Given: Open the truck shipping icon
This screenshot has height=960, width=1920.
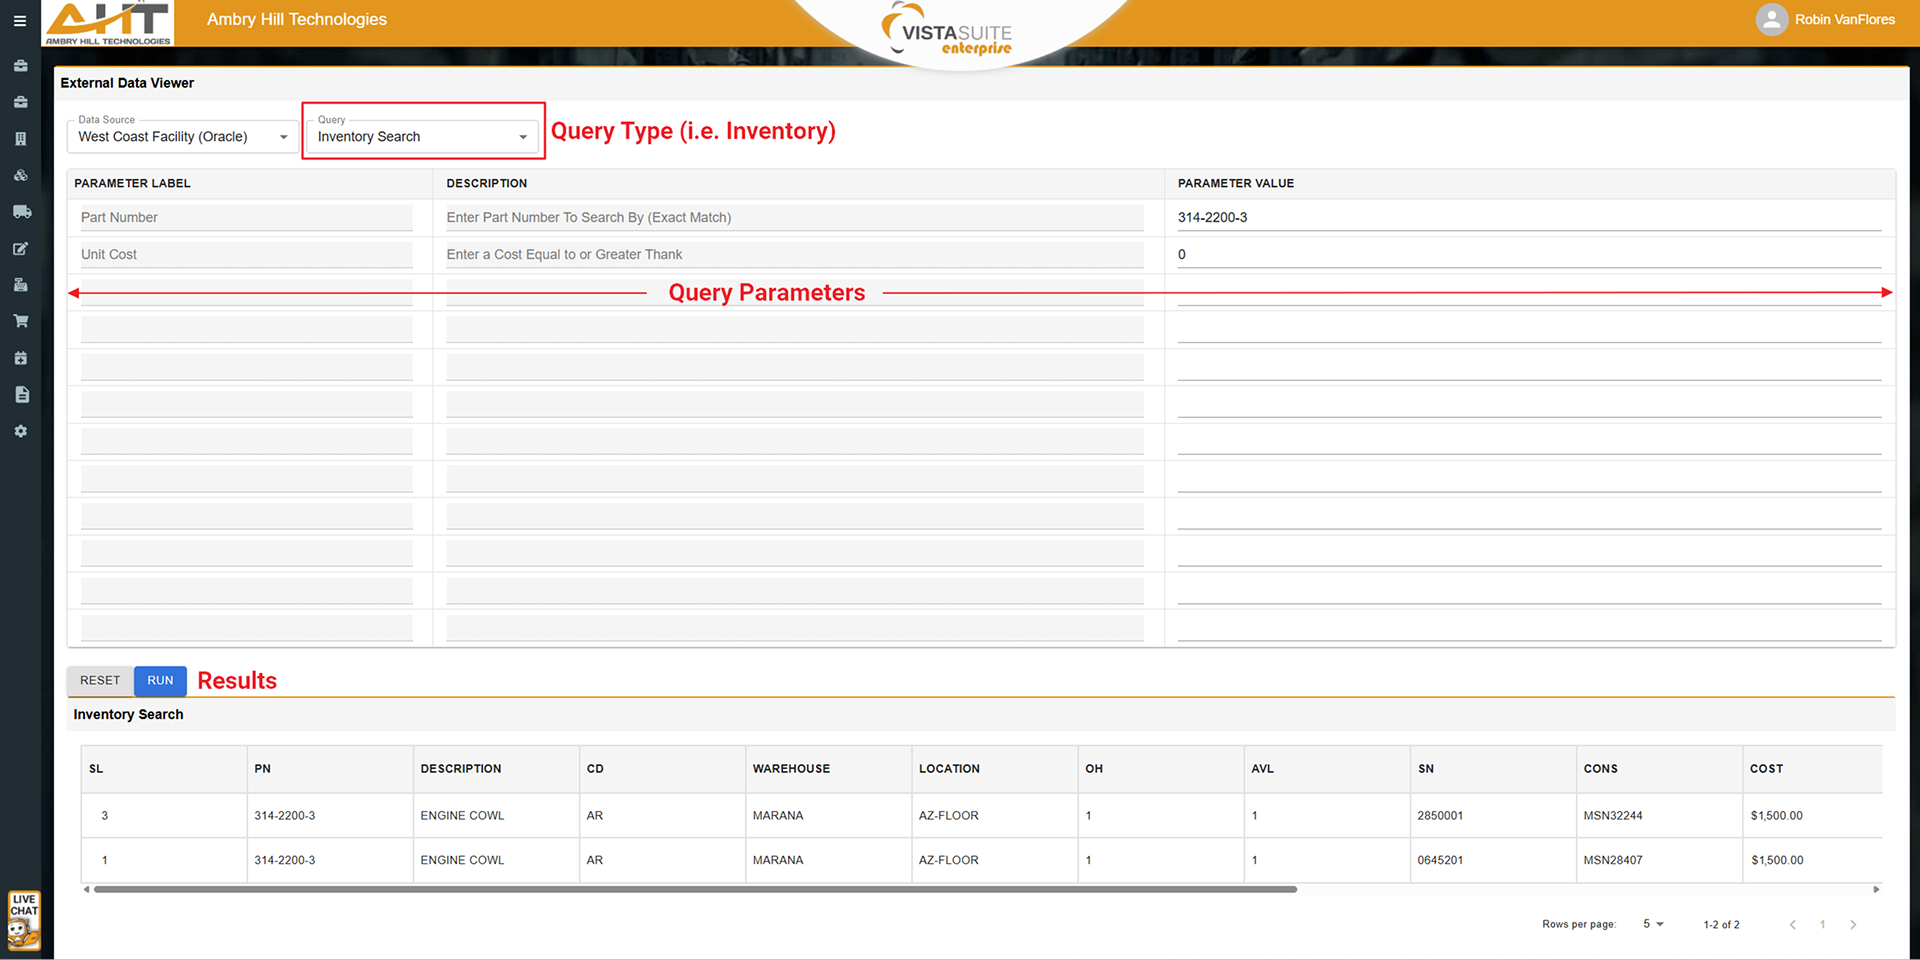Looking at the screenshot, I should point(20,212).
